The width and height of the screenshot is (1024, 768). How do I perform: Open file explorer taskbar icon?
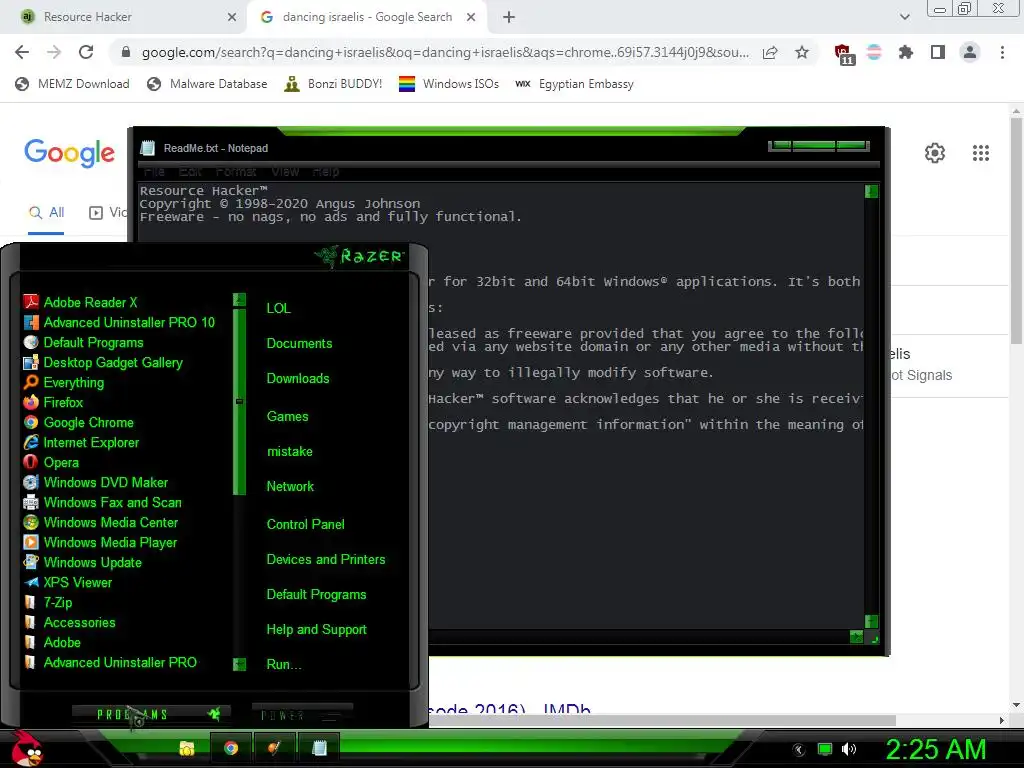click(187, 748)
